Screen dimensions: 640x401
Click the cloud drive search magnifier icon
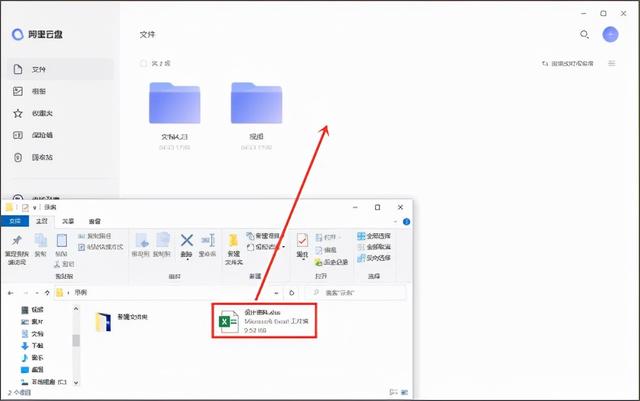click(x=584, y=35)
